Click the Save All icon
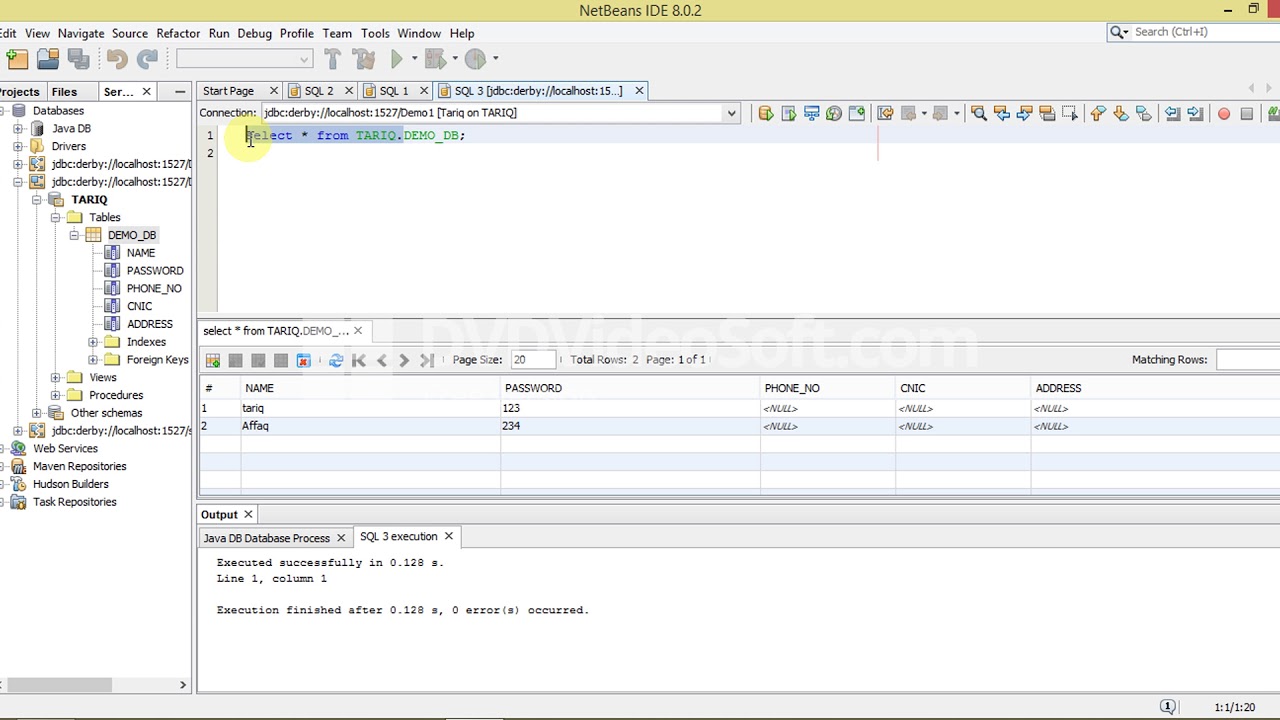The height and width of the screenshot is (720, 1280). click(x=79, y=59)
